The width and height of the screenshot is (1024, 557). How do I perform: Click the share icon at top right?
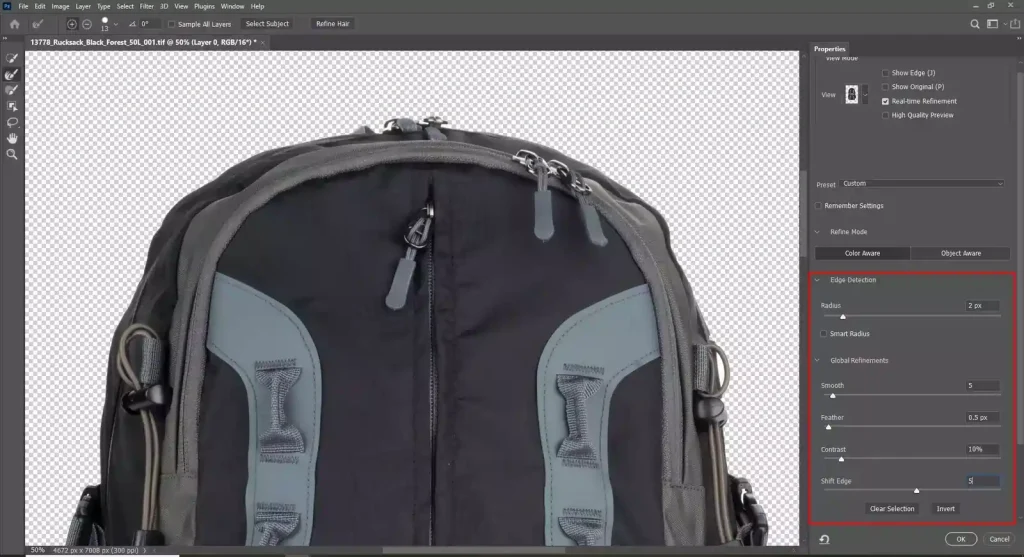pyautogui.click(x=1015, y=24)
